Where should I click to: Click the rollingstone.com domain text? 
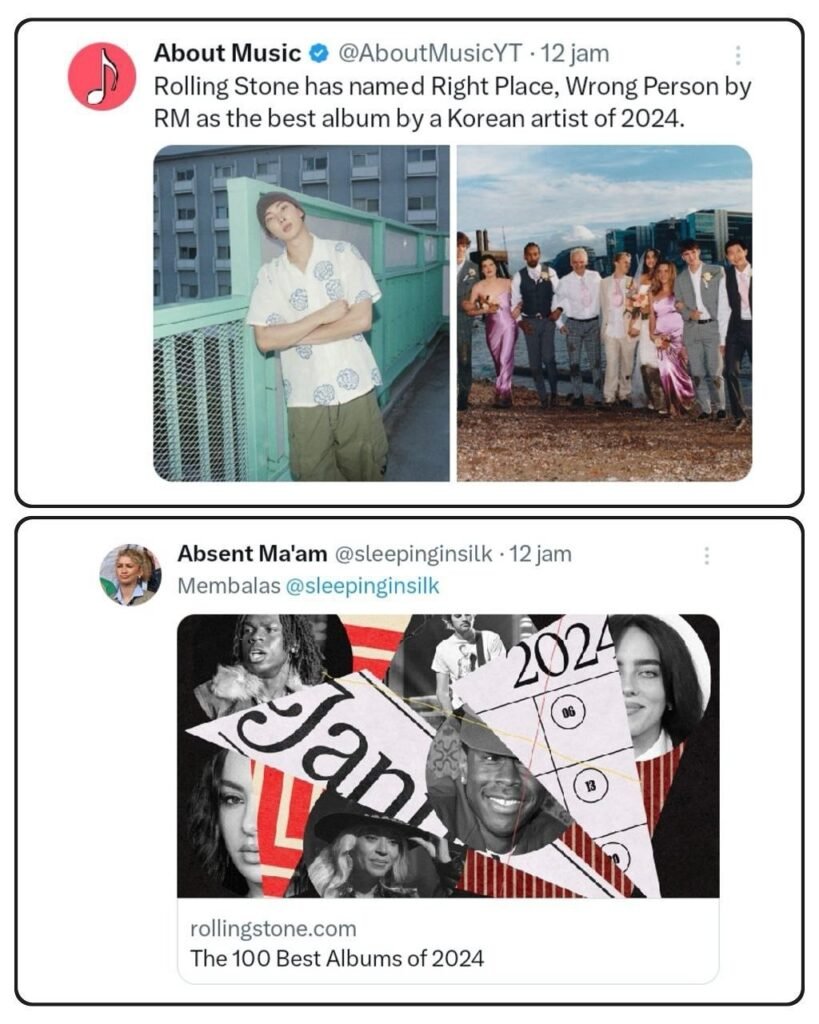click(273, 928)
